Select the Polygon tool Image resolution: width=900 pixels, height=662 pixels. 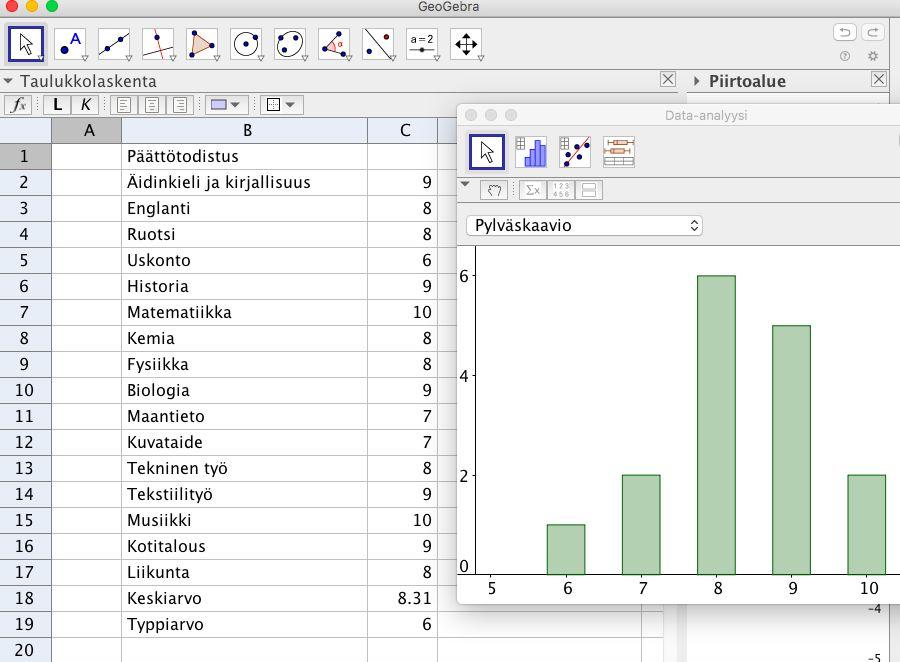pyautogui.click(x=202, y=44)
